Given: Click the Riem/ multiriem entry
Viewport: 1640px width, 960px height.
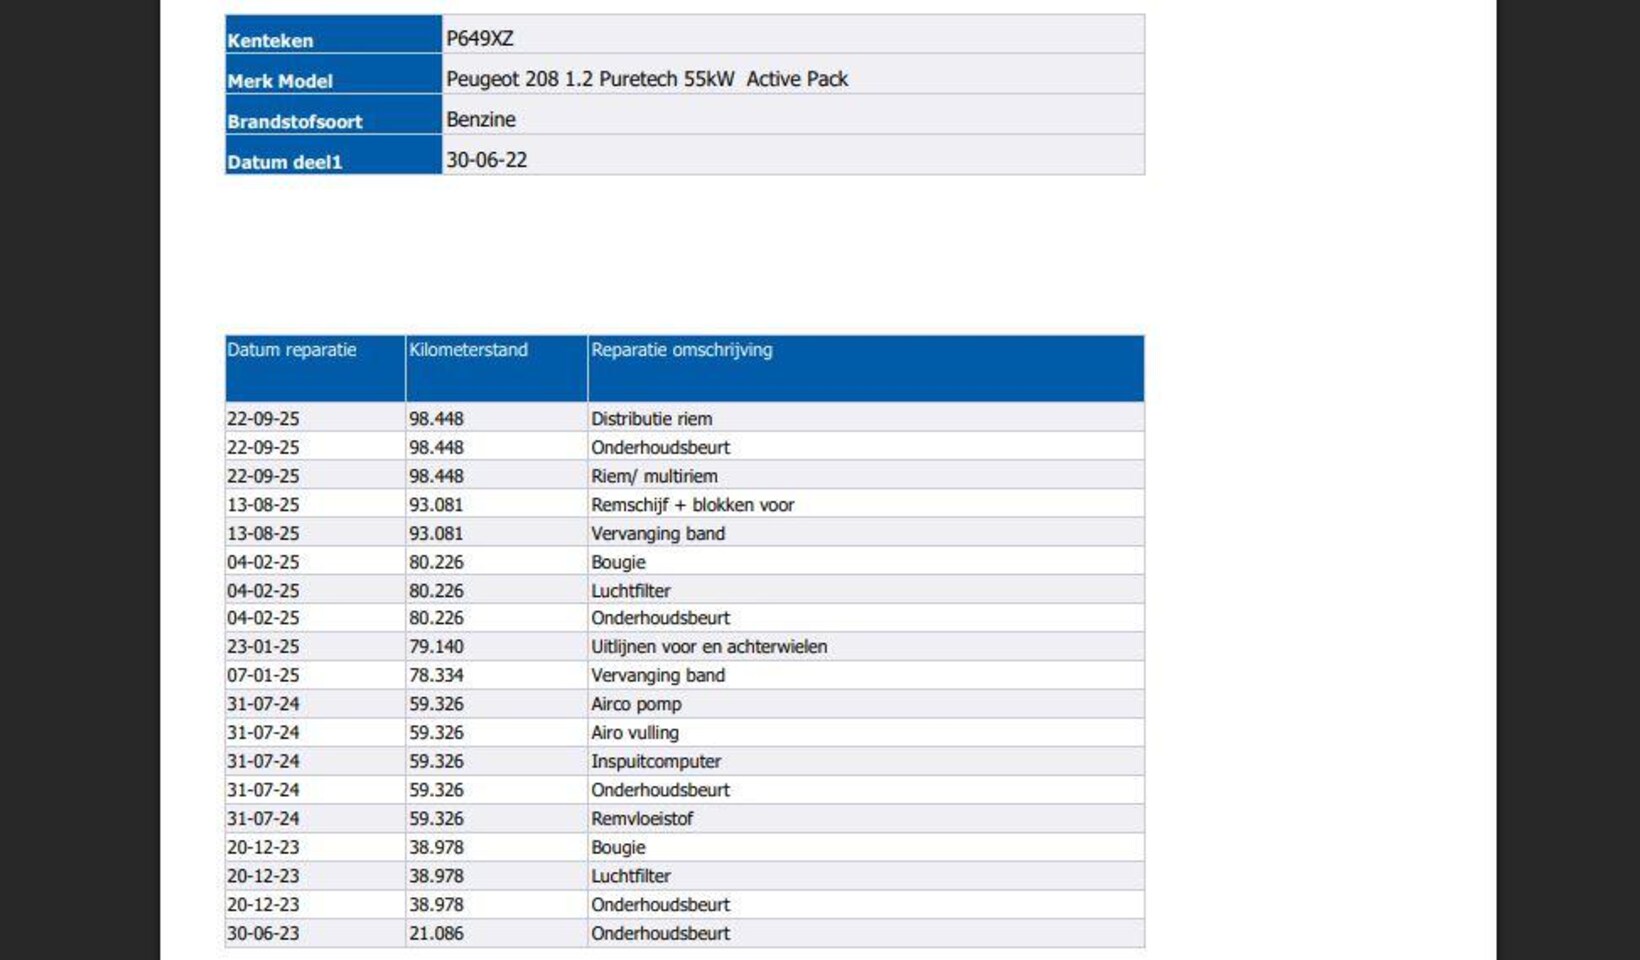Looking at the screenshot, I should pos(654,476).
